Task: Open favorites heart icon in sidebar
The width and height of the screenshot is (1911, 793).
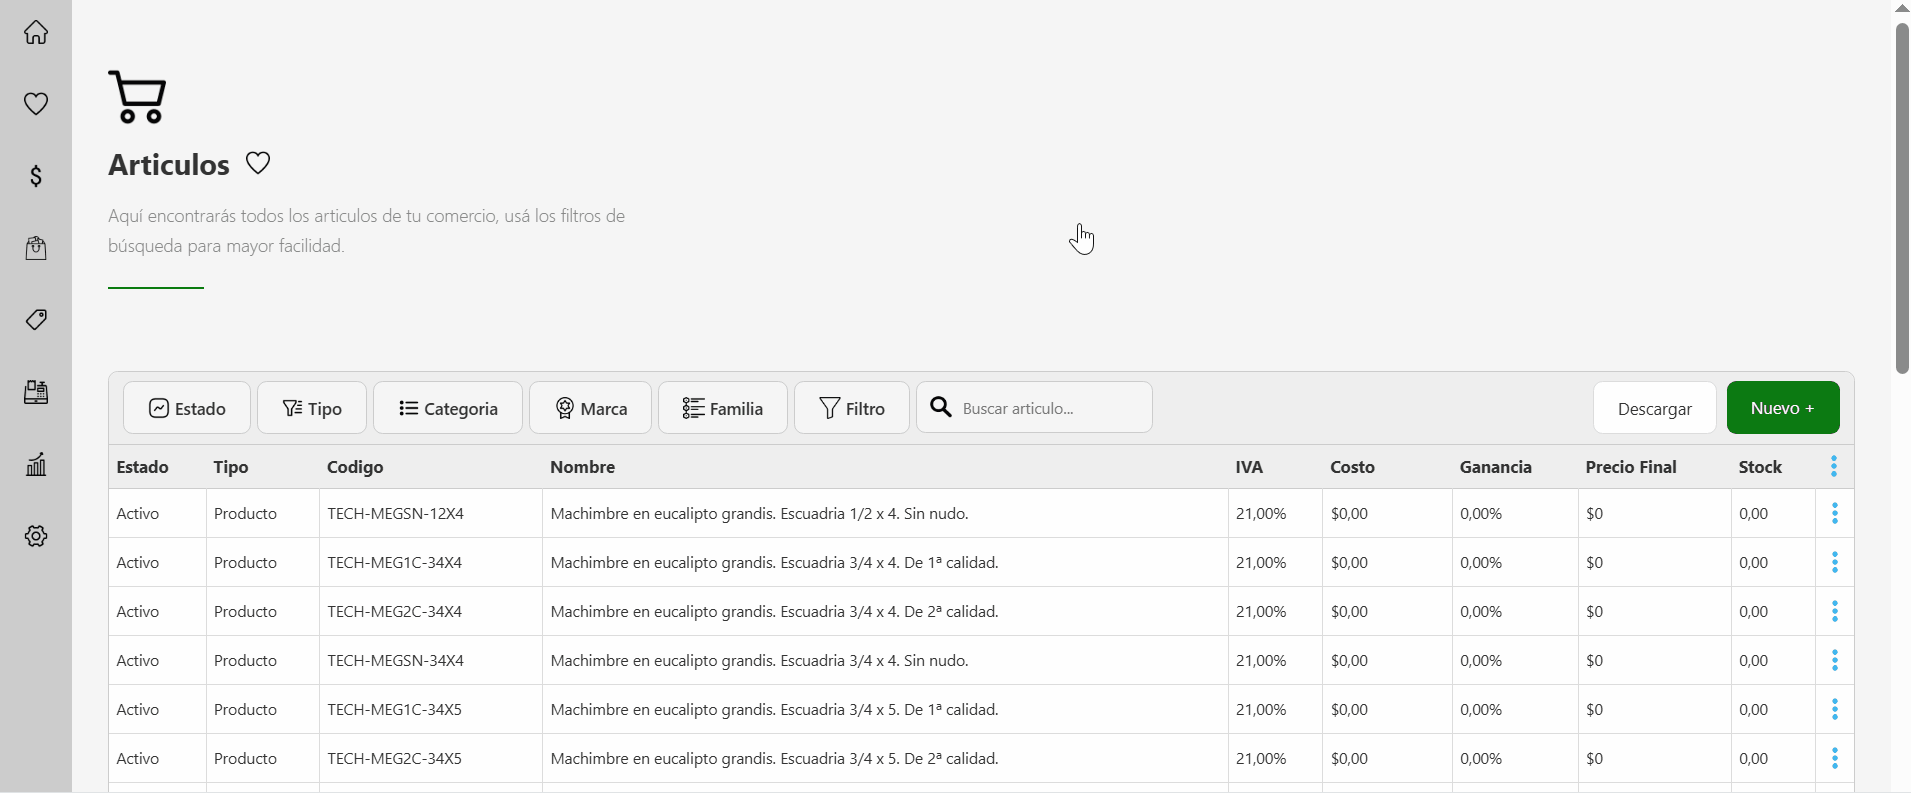Action: pos(36,104)
